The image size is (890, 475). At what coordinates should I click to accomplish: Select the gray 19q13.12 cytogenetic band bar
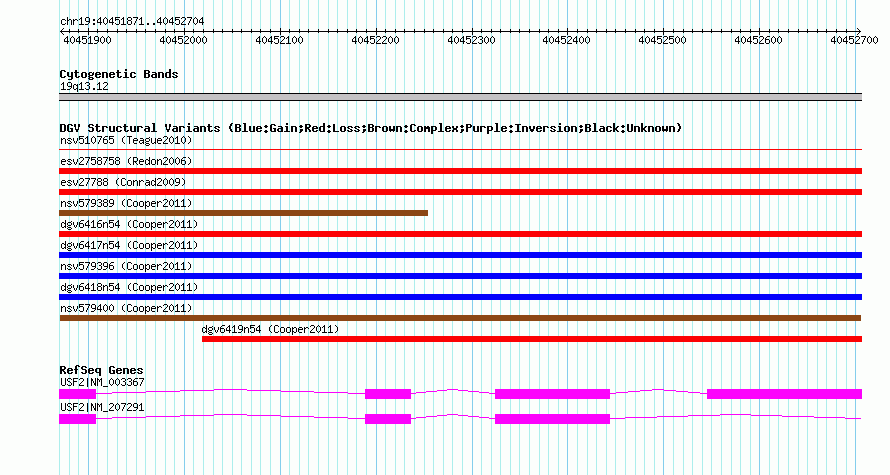click(x=460, y=97)
